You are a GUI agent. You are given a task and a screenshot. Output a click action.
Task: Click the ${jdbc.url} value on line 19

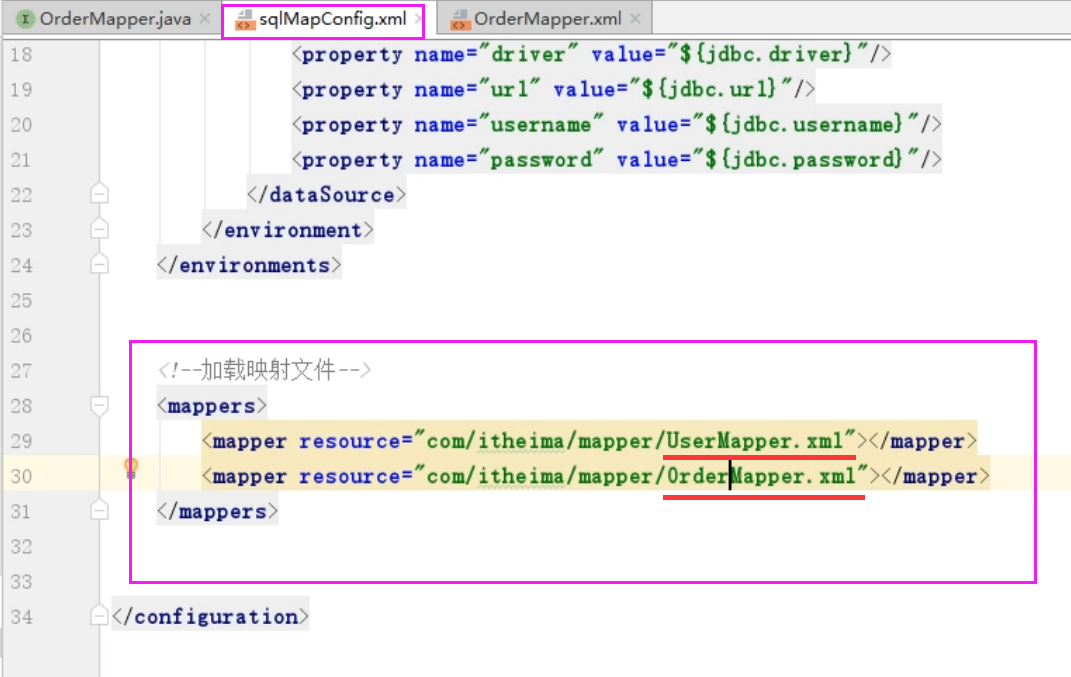710,89
